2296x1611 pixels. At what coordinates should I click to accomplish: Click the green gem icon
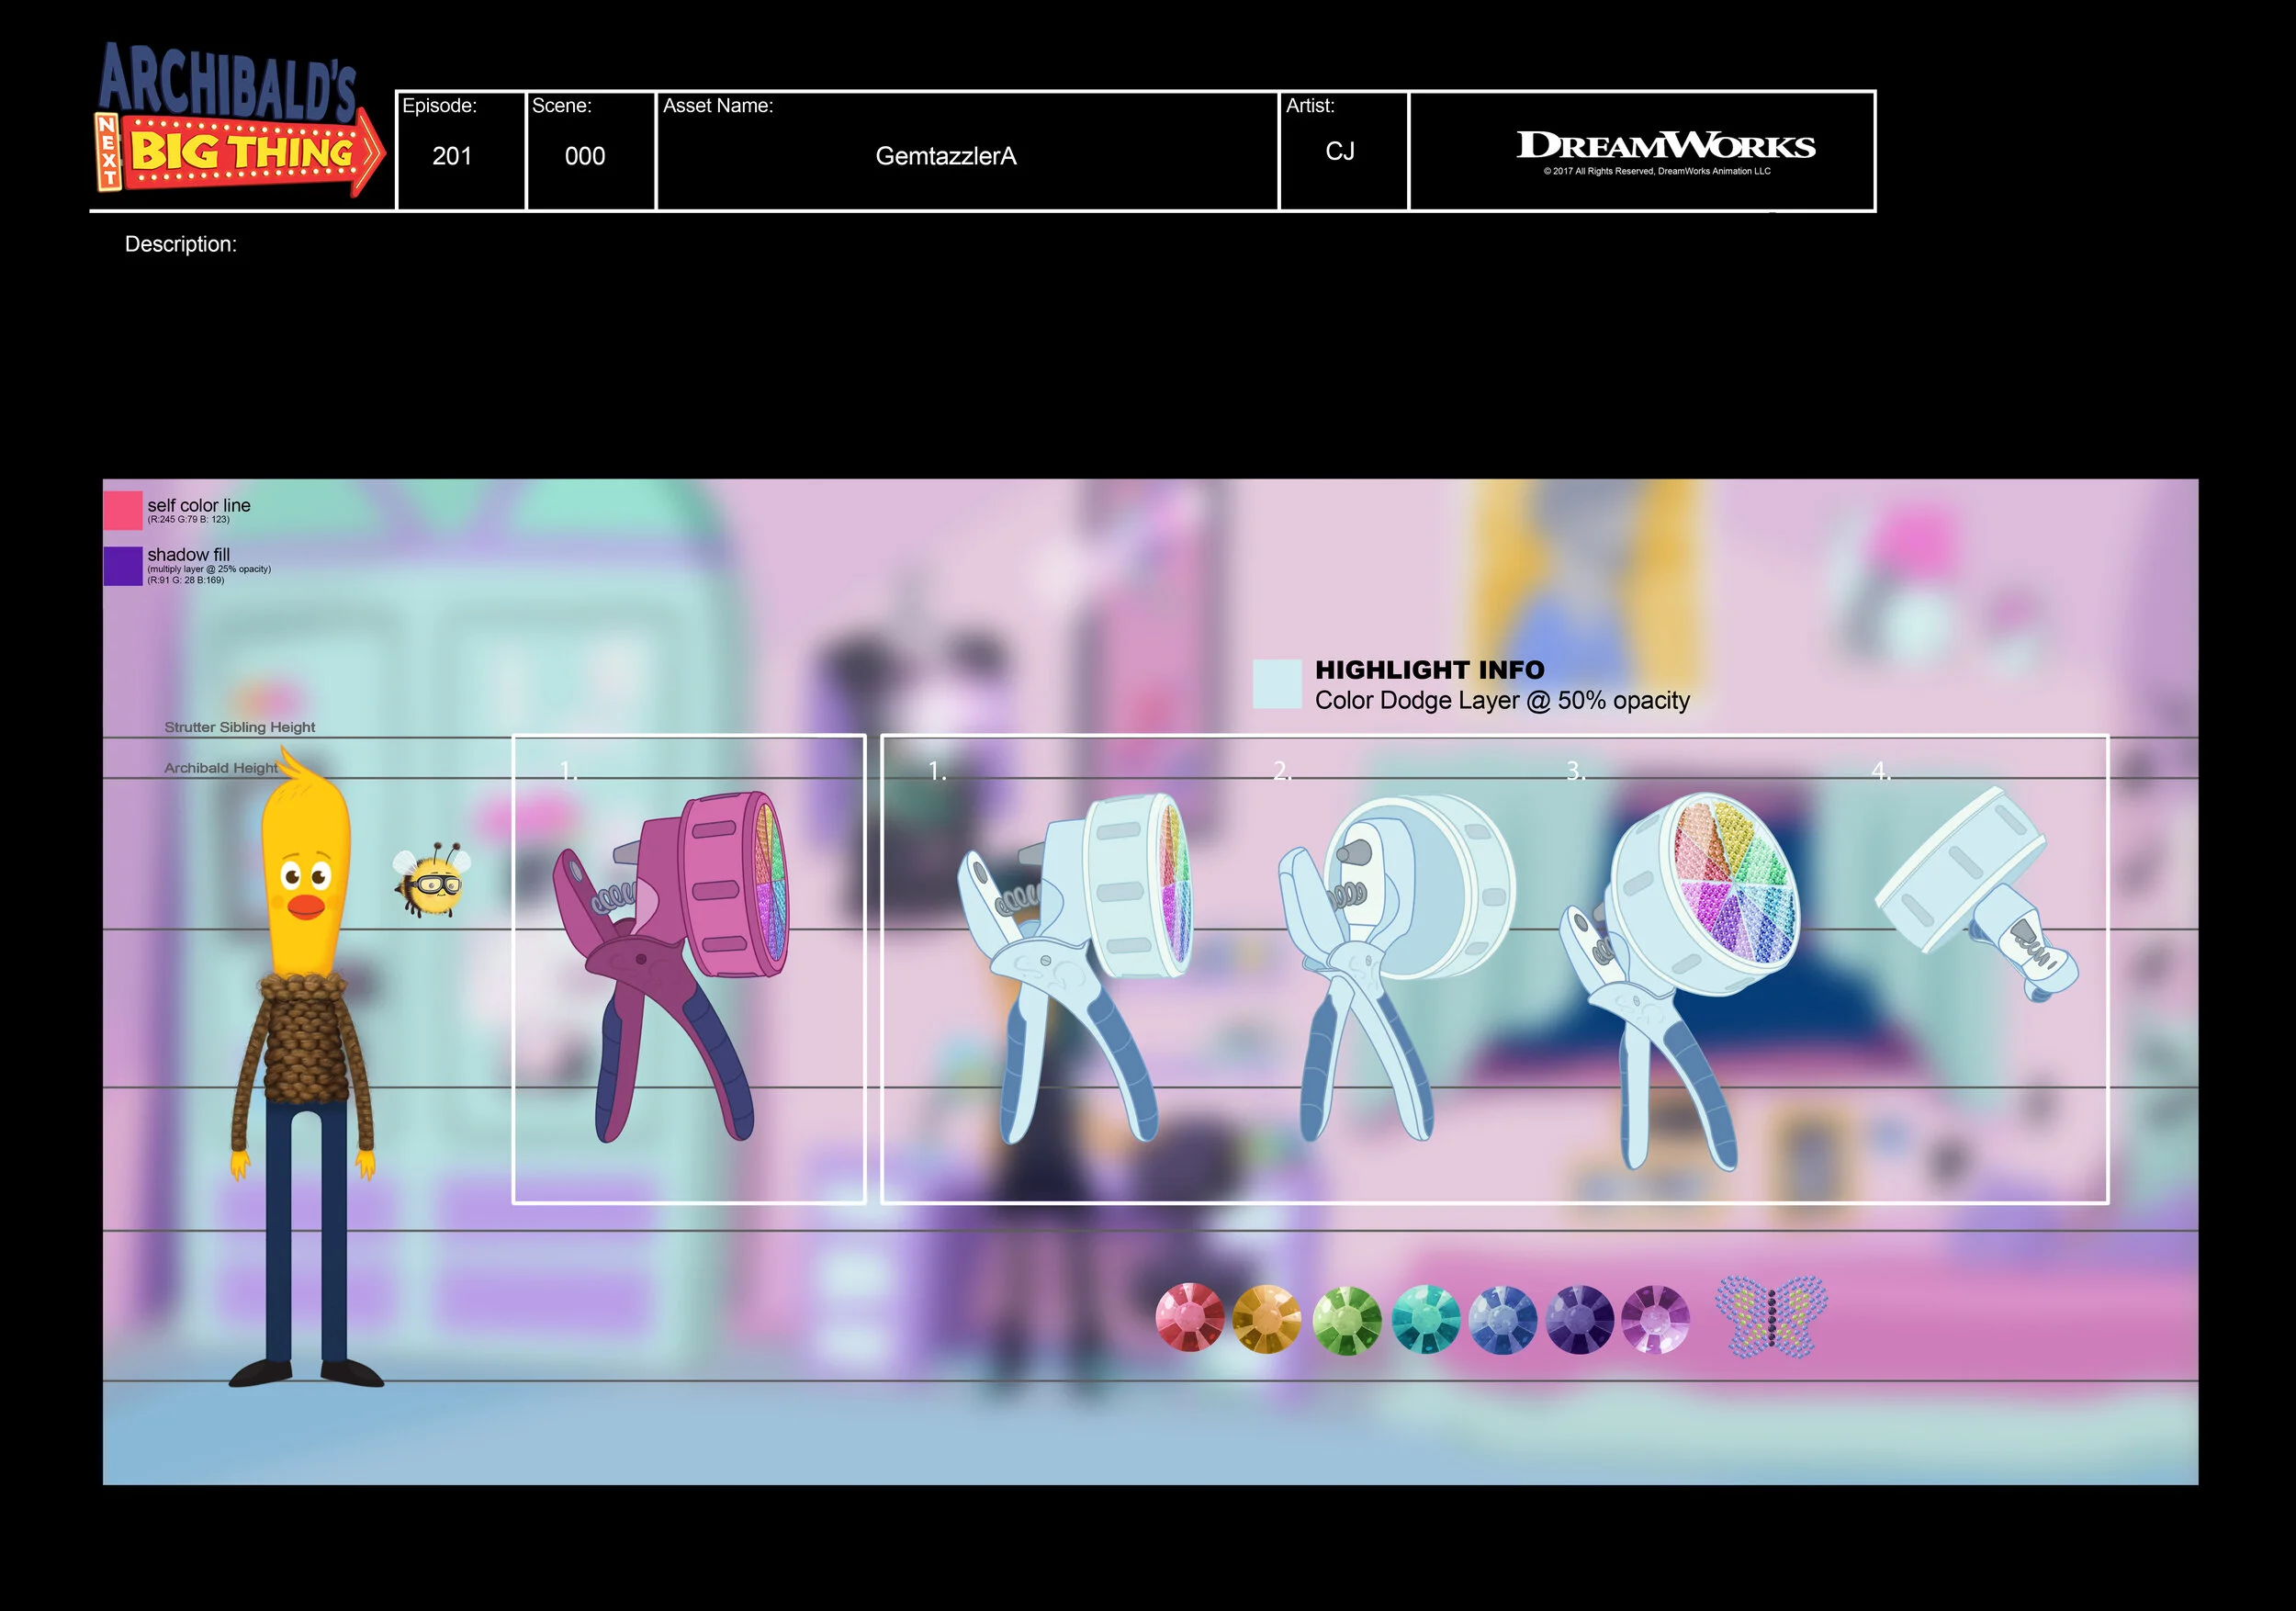point(1346,1320)
